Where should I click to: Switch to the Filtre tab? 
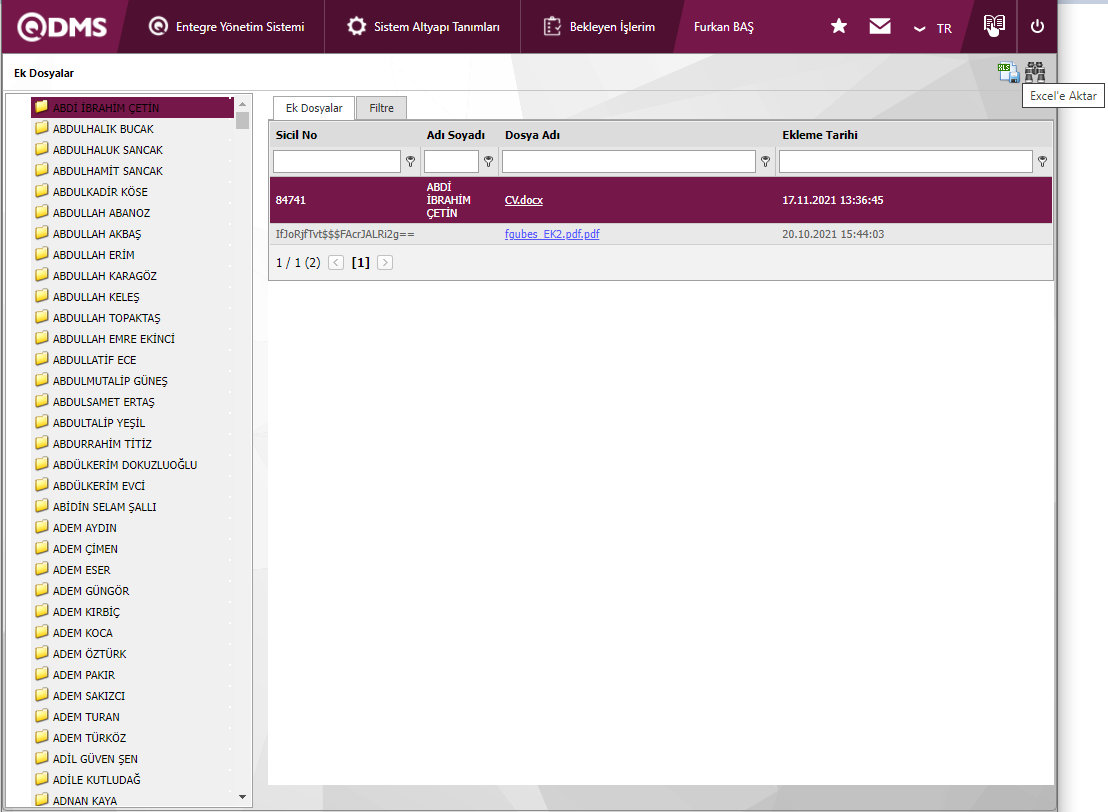click(381, 108)
